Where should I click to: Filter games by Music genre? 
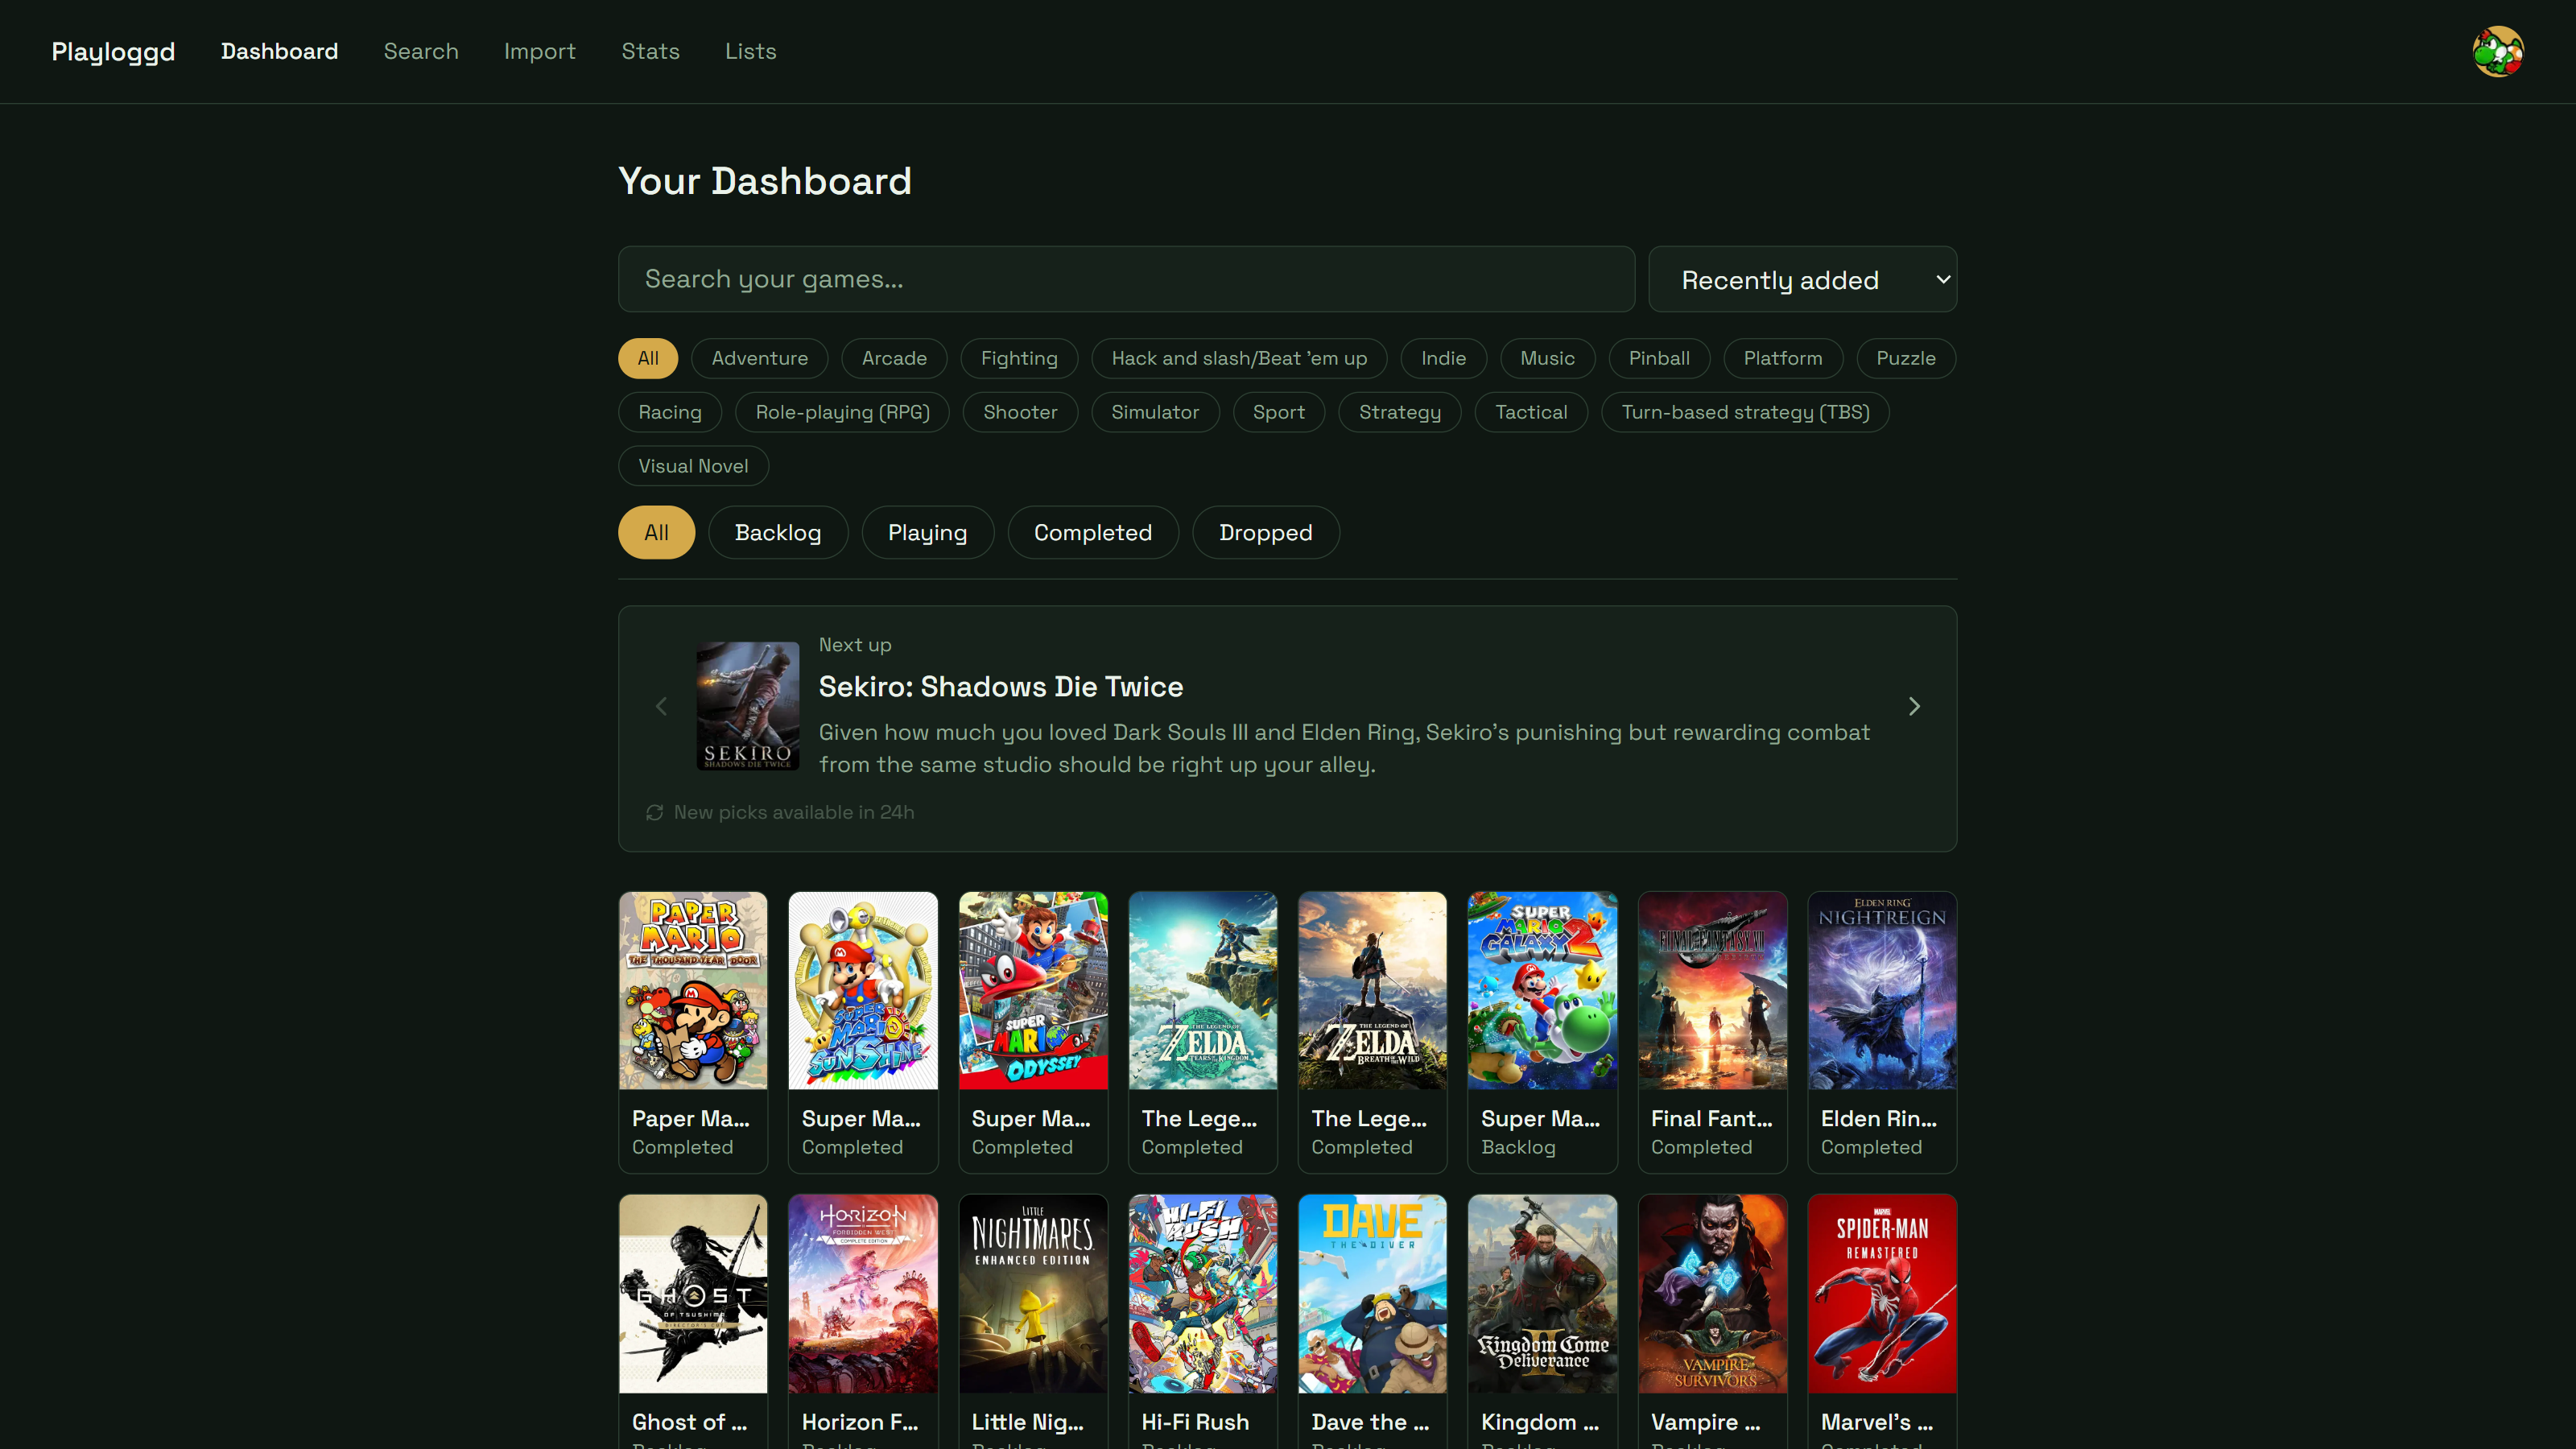point(1547,358)
